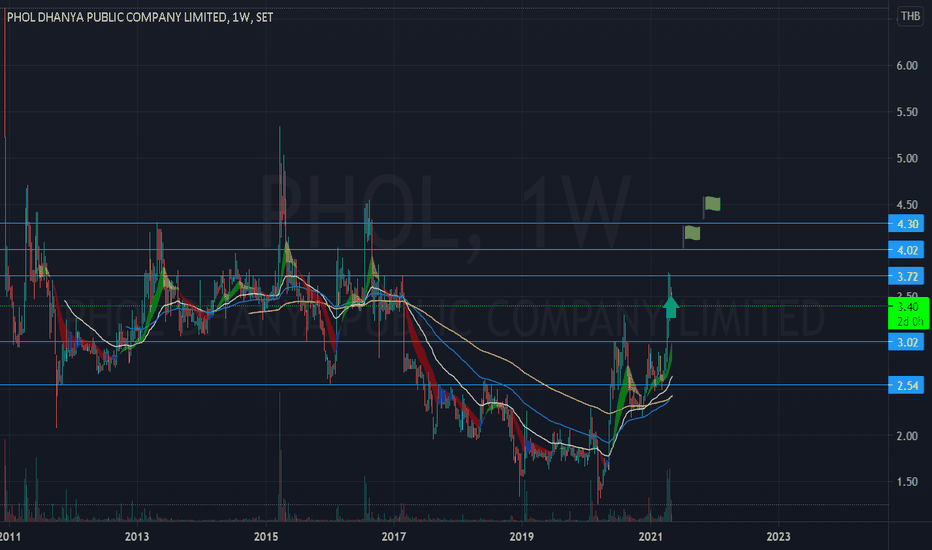Screen dimensions: 932x550
Task: Click the 6.00 price axis label
Action: tap(906, 65)
